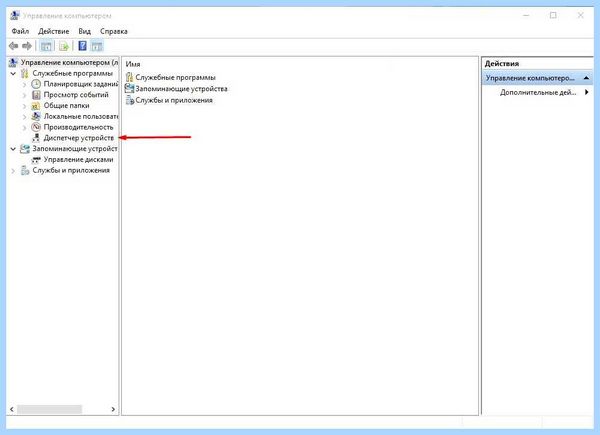Select Службы и приложения label in tree

tap(71, 170)
